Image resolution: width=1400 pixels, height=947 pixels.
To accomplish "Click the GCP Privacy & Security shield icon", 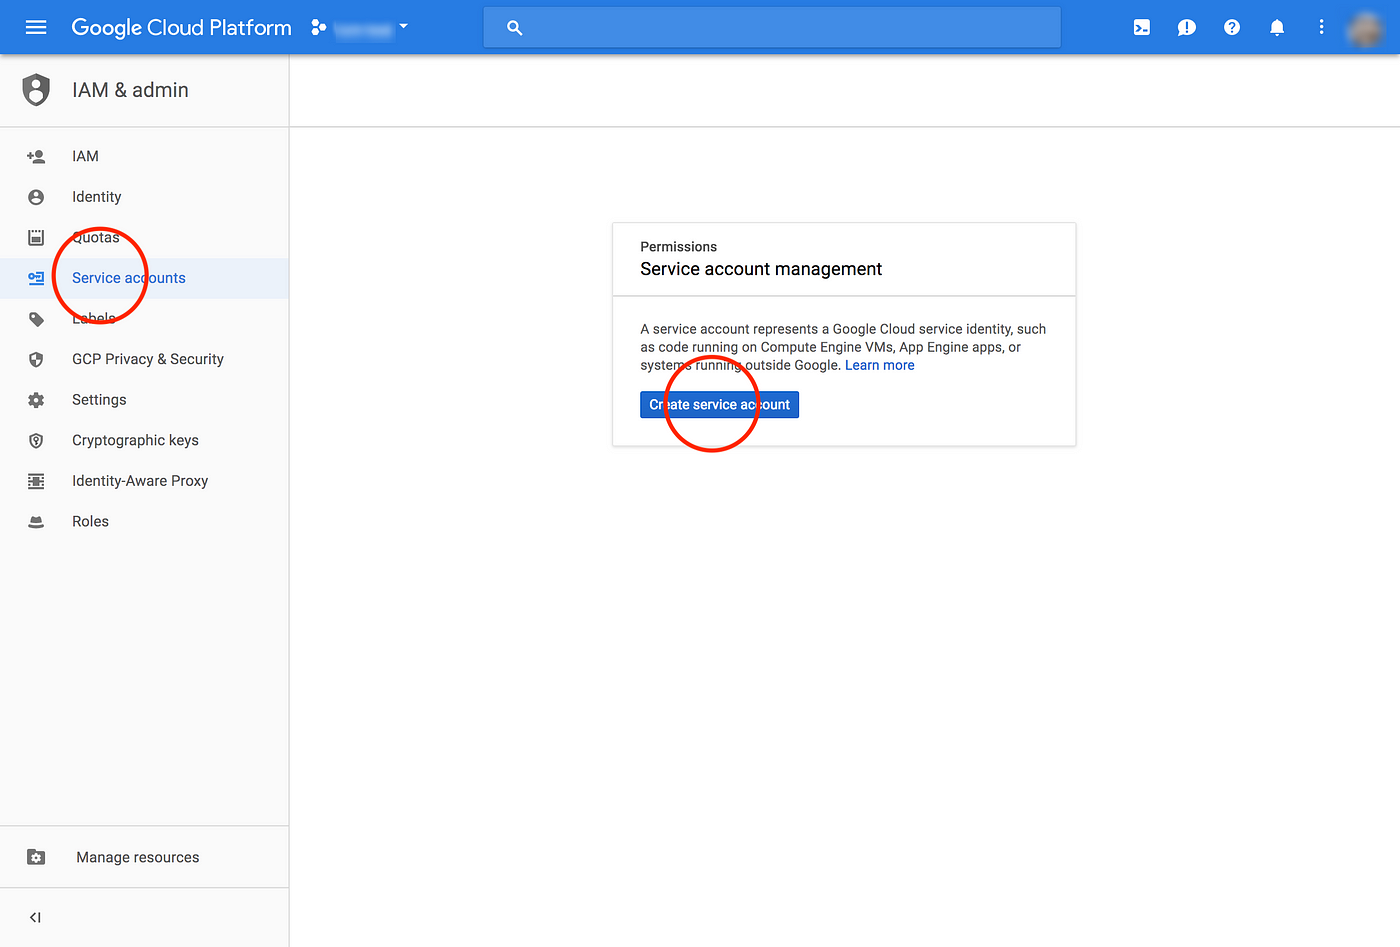I will point(36,359).
